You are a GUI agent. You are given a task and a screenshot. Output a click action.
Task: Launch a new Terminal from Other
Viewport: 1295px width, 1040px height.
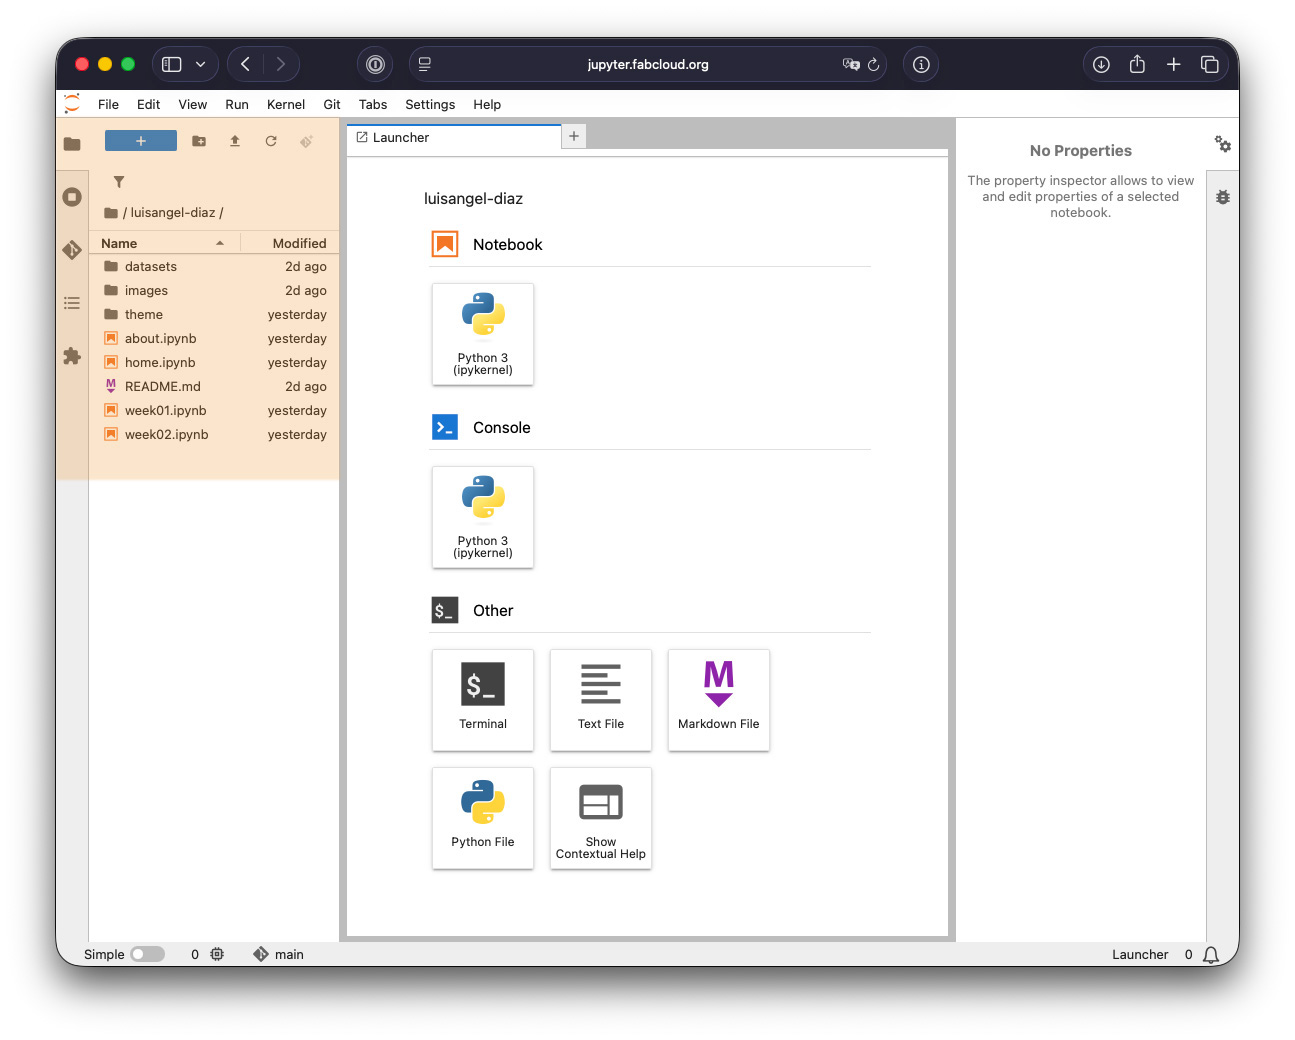[483, 699]
